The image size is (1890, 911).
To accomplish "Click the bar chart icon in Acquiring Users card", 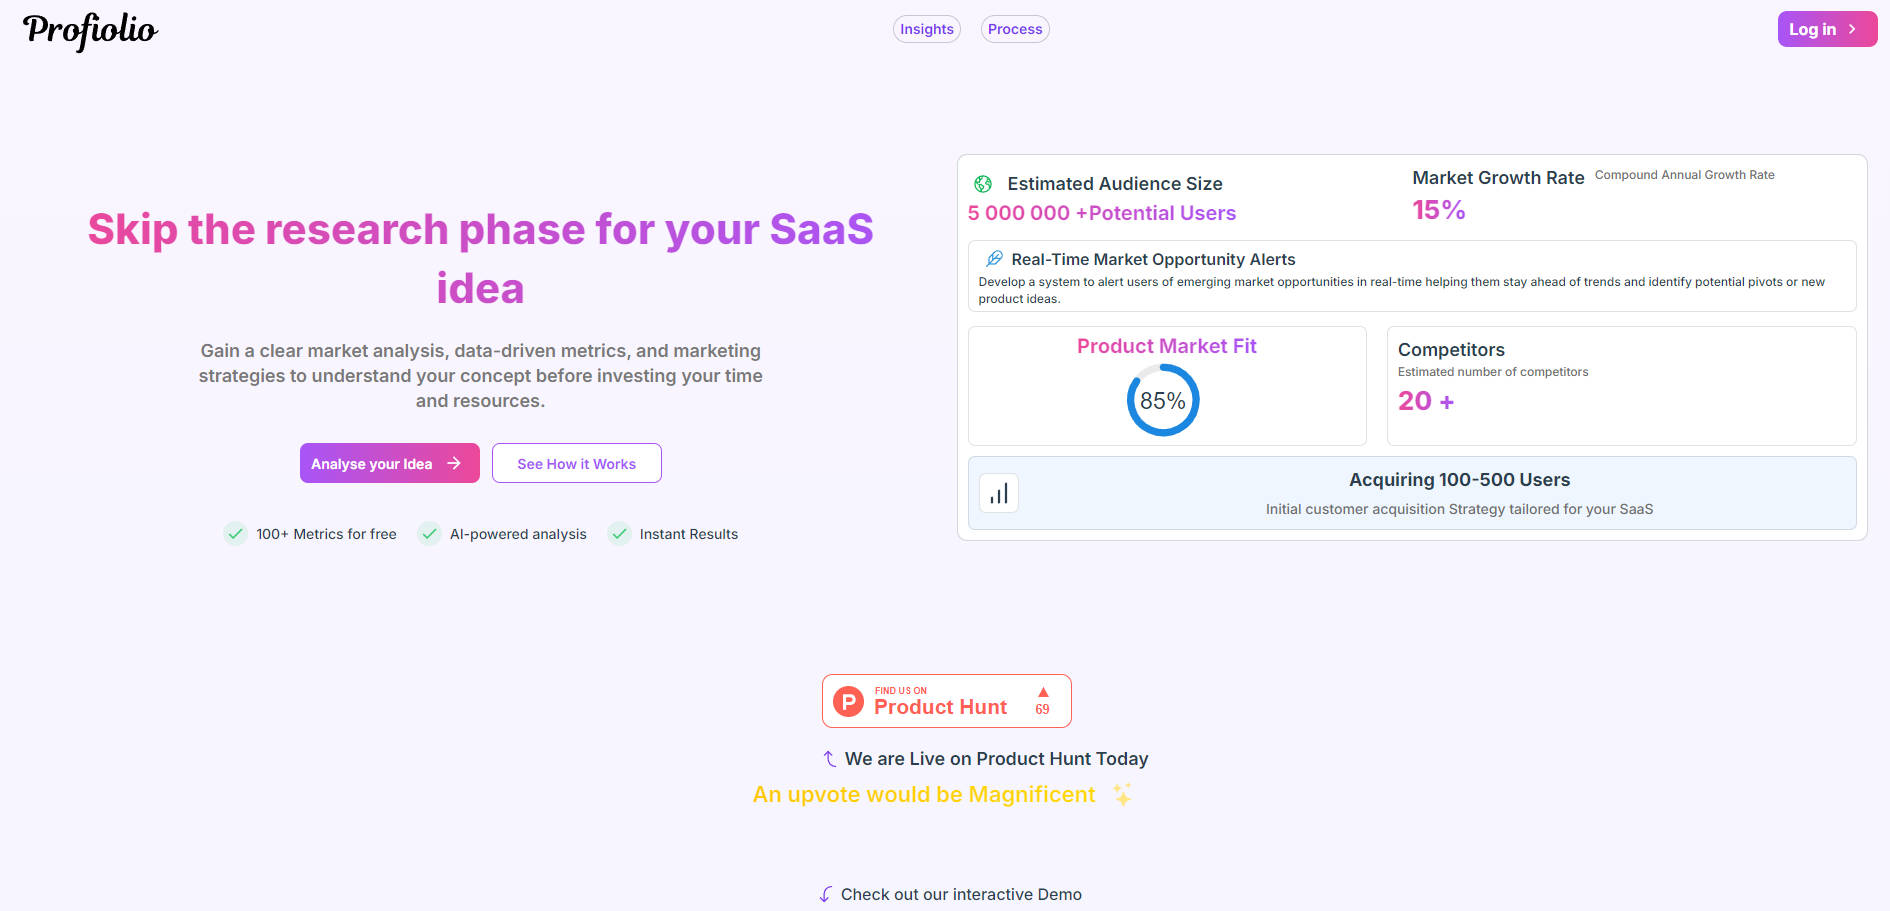I will (998, 494).
